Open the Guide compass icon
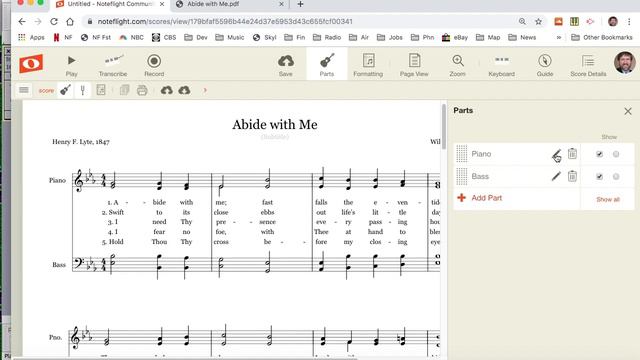640x360 pixels. (544, 65)
